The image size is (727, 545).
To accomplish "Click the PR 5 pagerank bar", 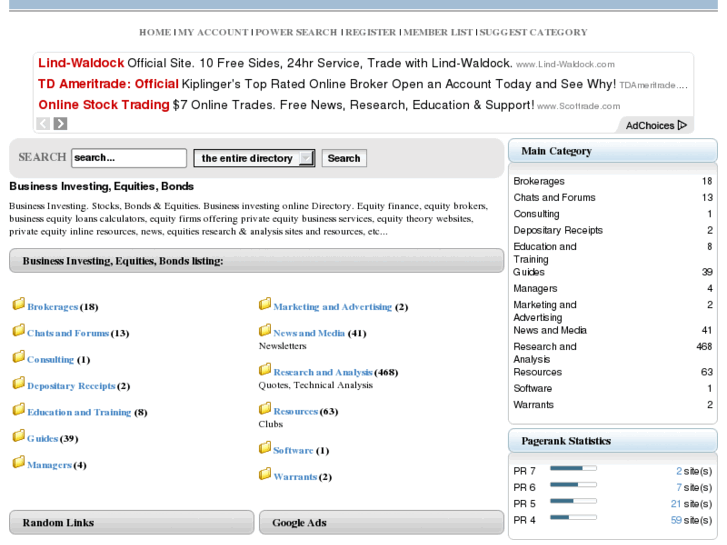I will click(x=573, y=501).
